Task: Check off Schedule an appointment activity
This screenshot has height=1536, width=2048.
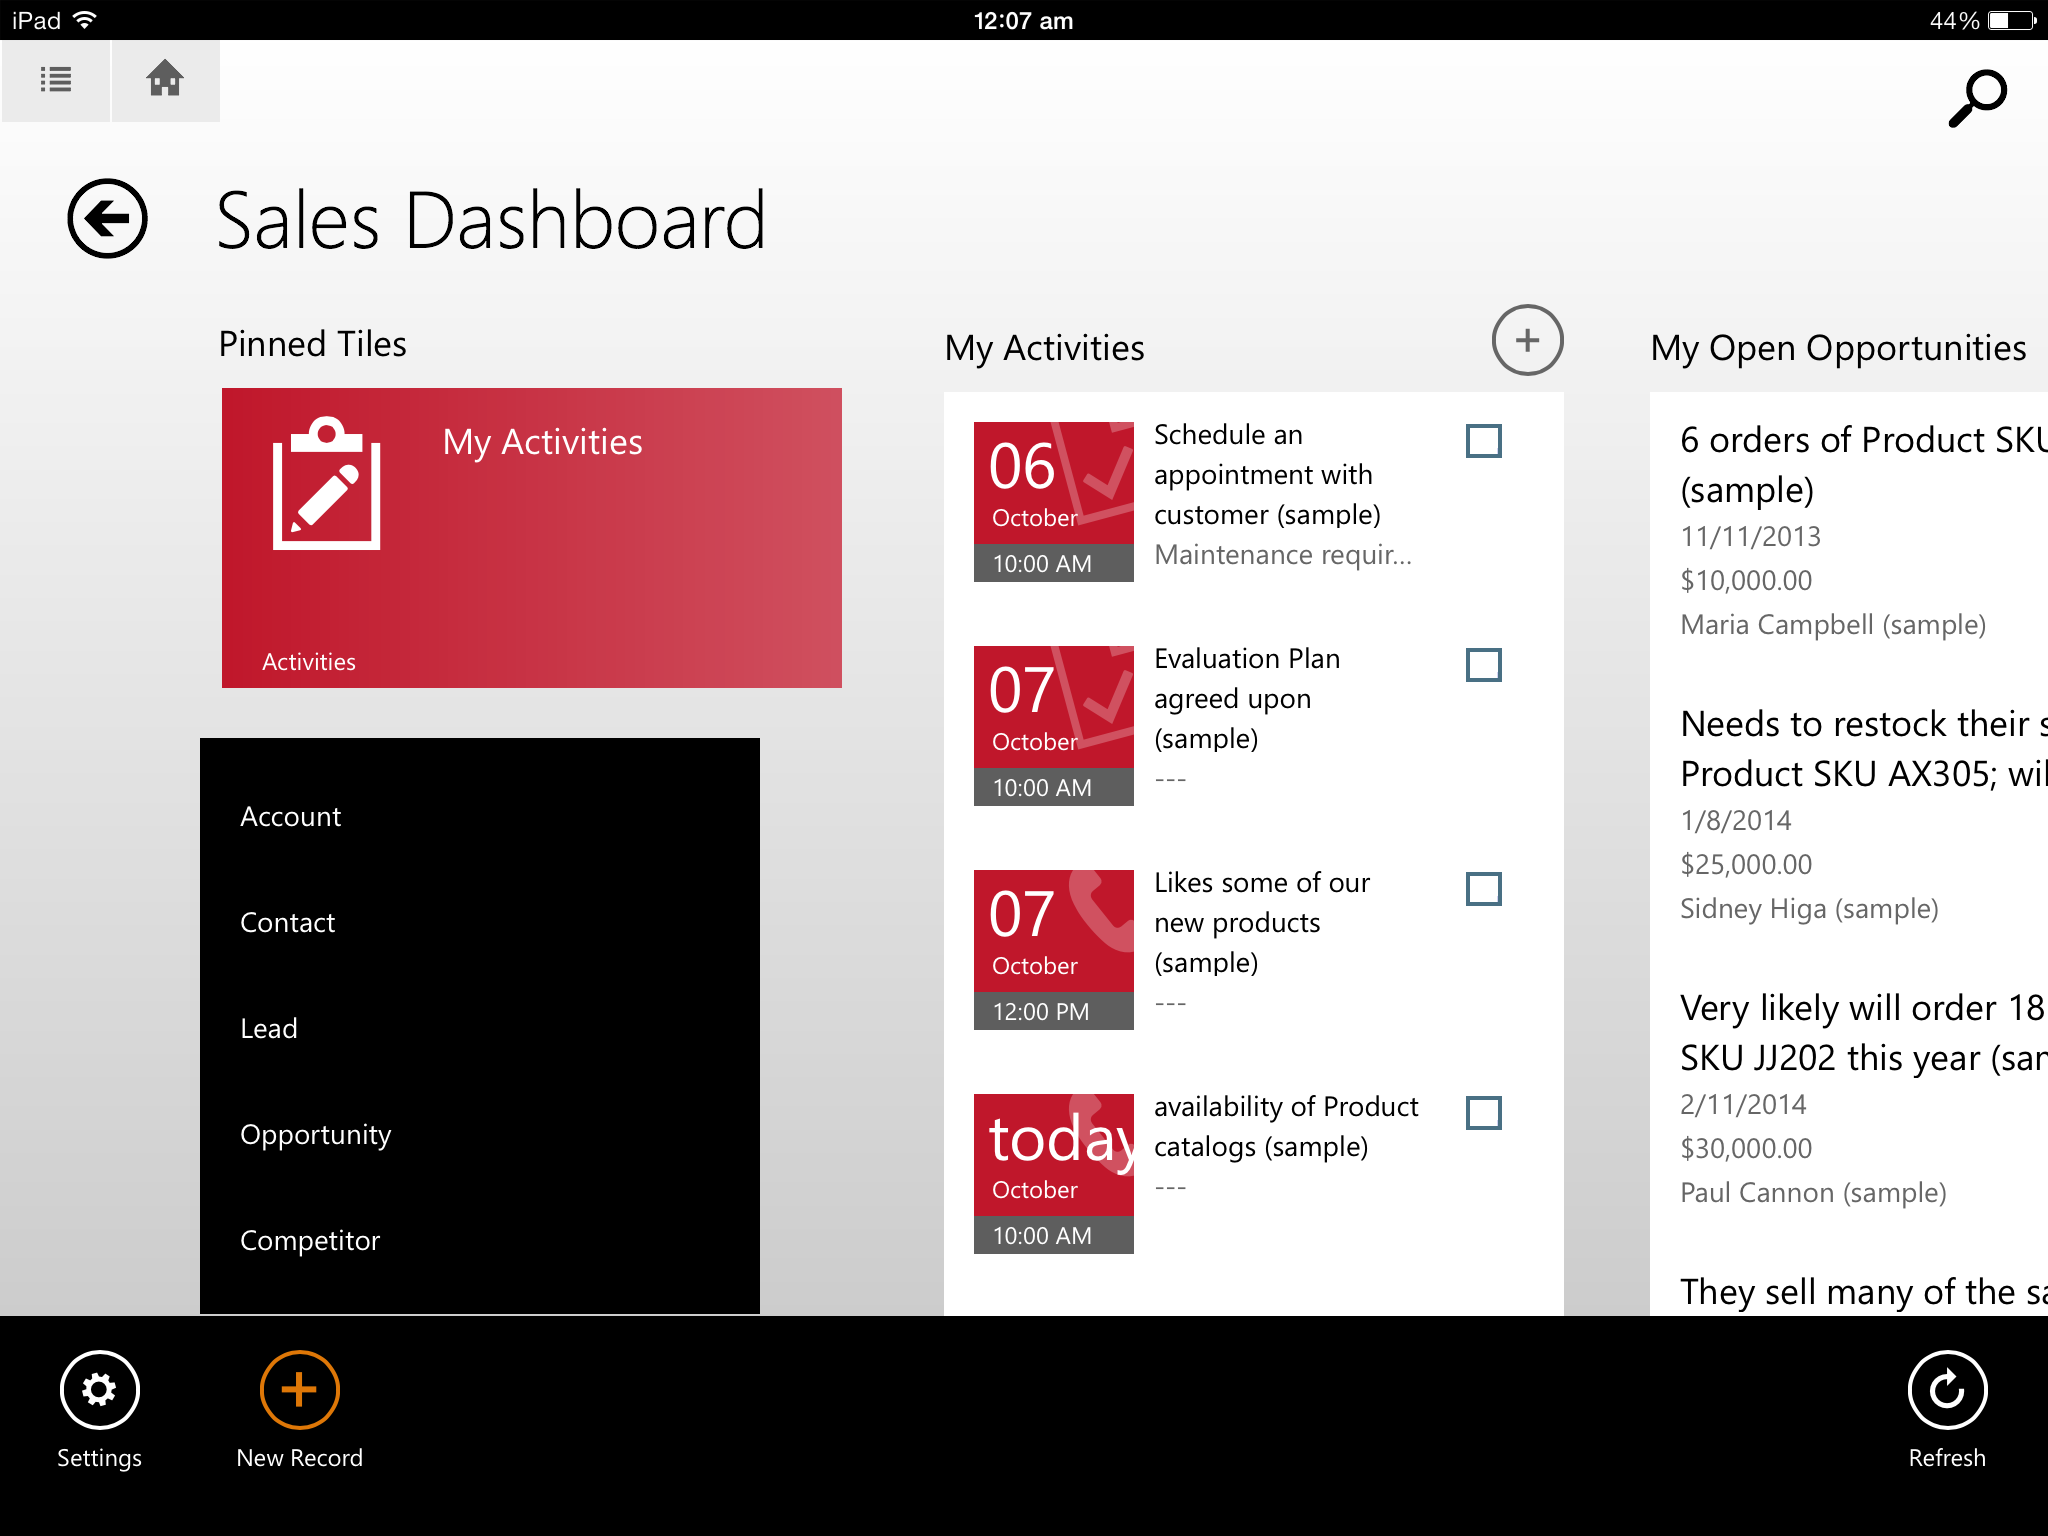Action: coord(1483,441)
